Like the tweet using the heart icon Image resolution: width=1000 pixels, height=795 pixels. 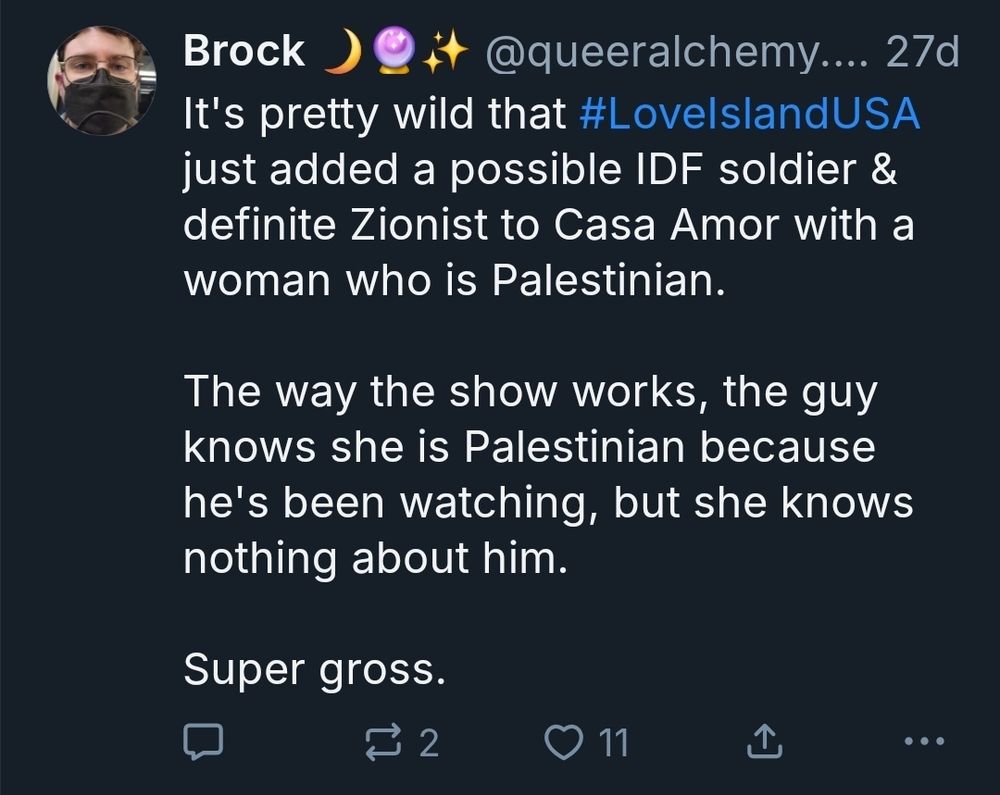tap(567, 742)
